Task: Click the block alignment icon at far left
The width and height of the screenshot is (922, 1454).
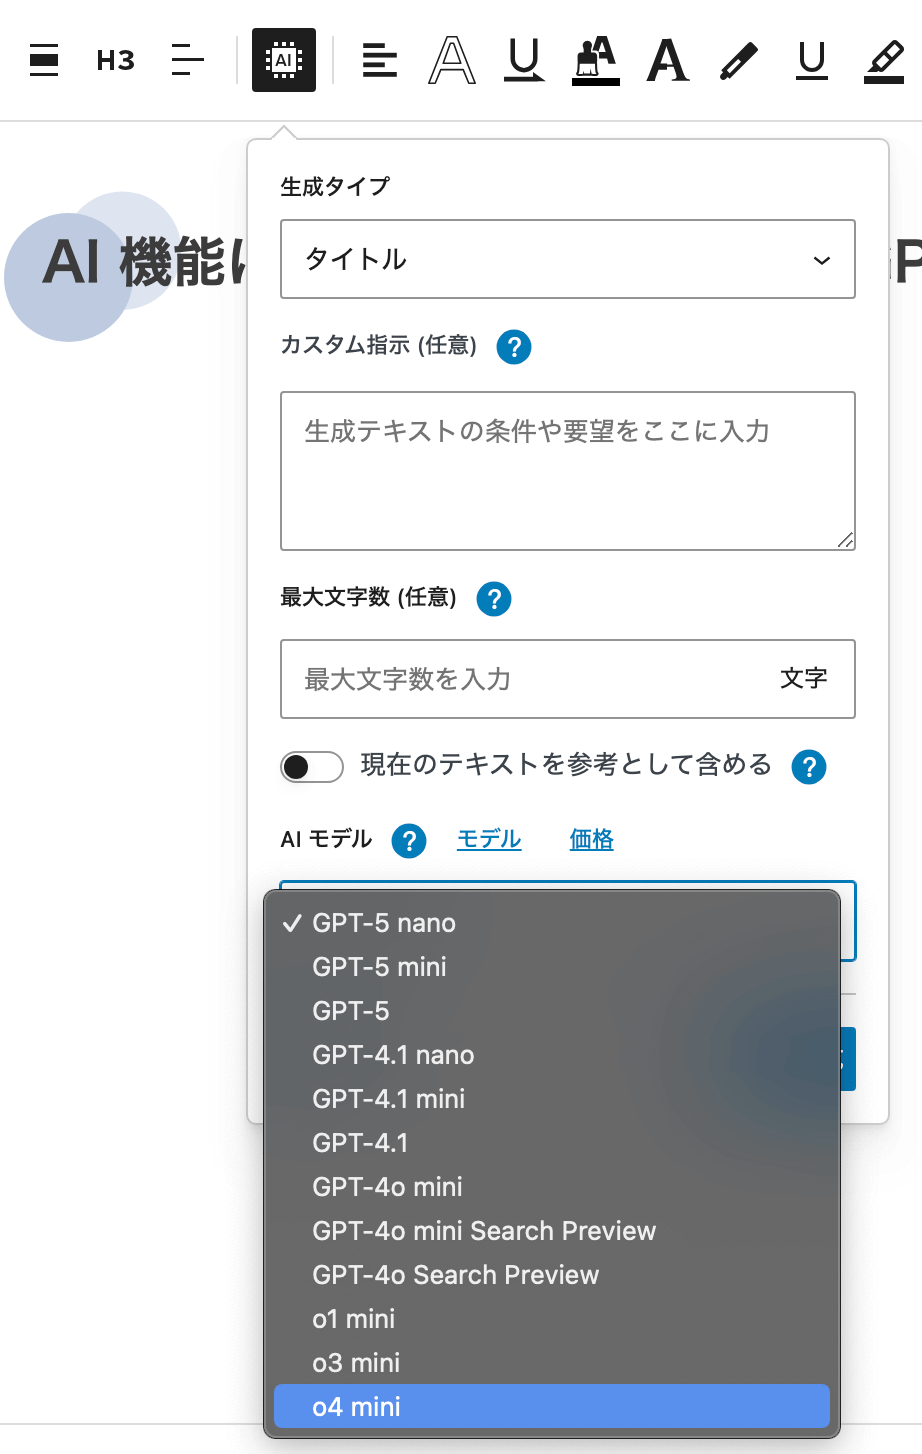Action: click(44, 60)
